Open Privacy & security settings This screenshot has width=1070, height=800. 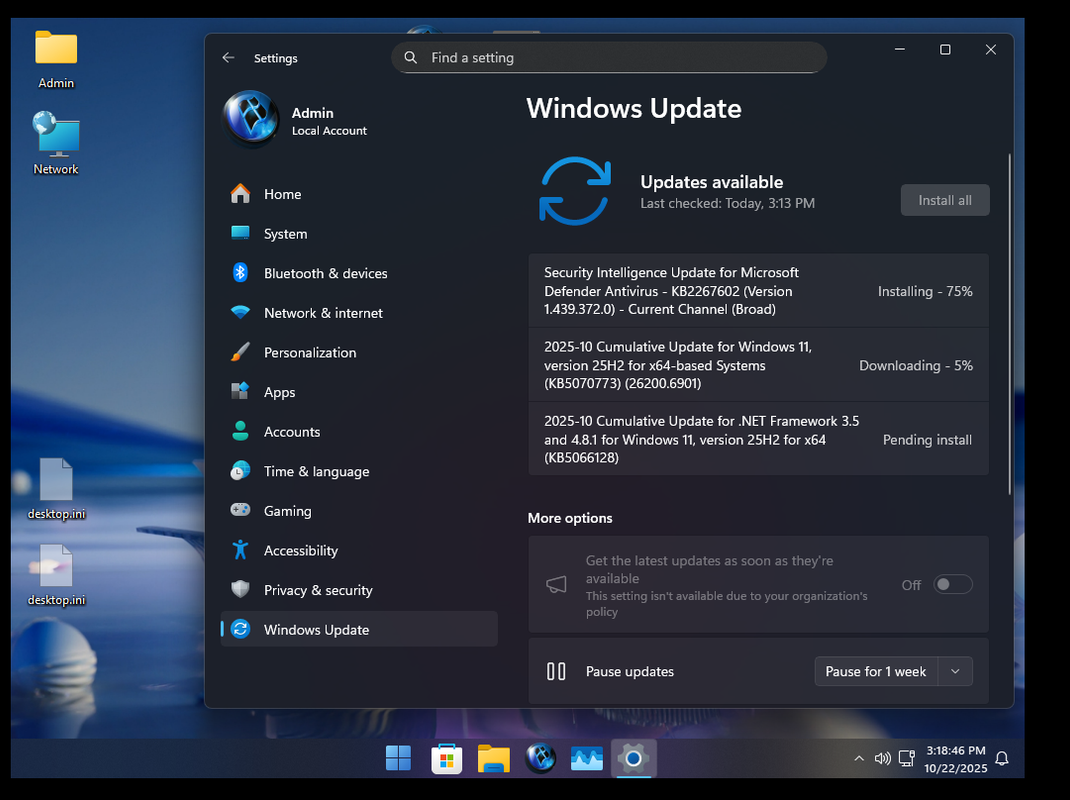coord(359,590)
